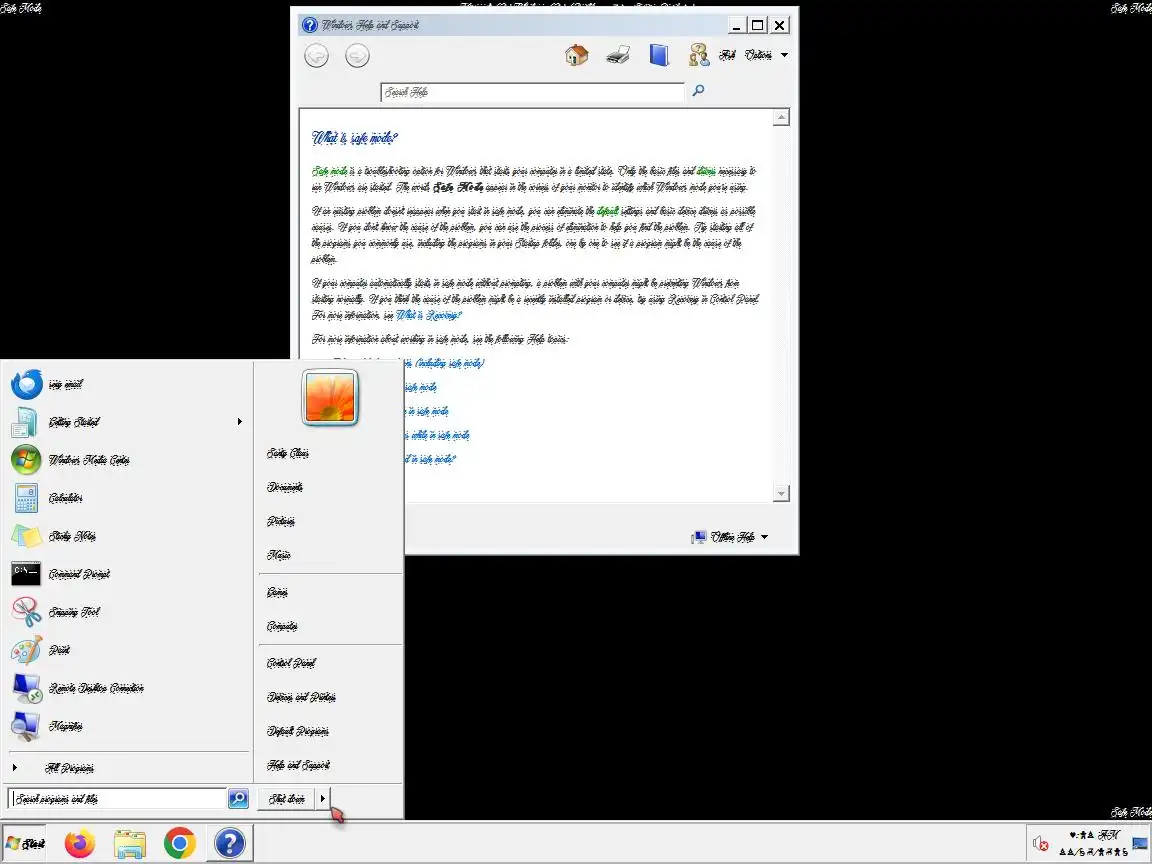This screenshot has height=864, width=1152.
Task: Open the user name folder above Documents
Action: pyautogui.click(x=288, y=453)
